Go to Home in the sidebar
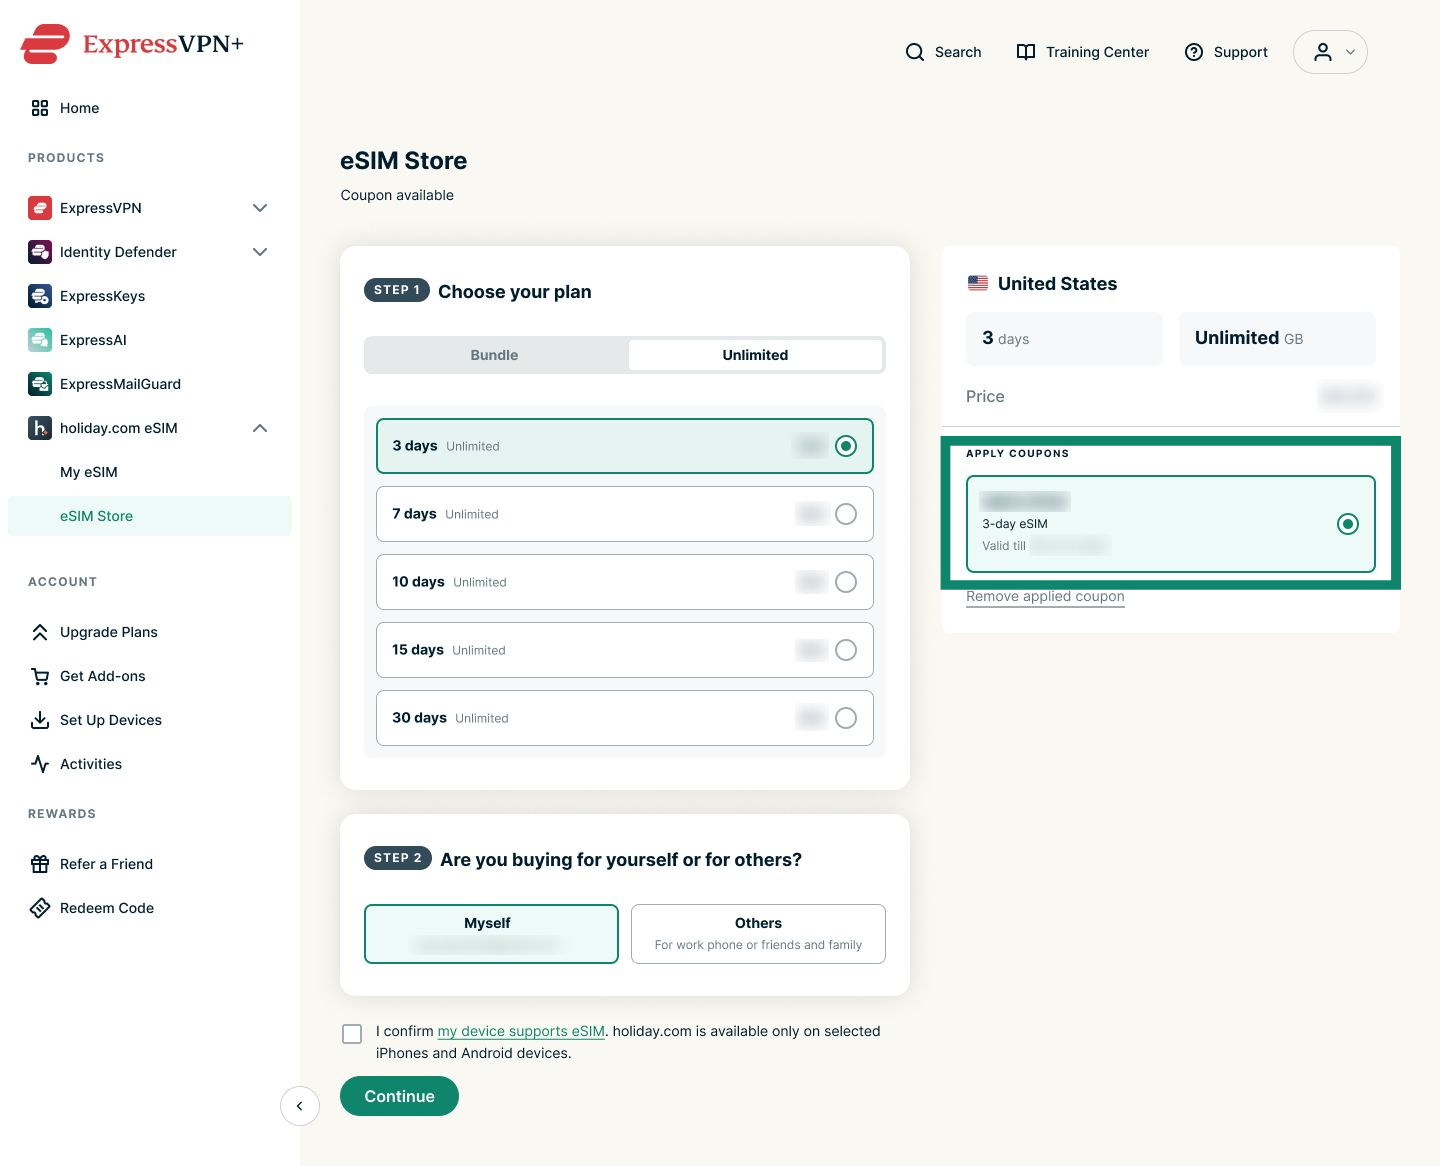Screen dimensions: 1440x1166 click(79, 108)
